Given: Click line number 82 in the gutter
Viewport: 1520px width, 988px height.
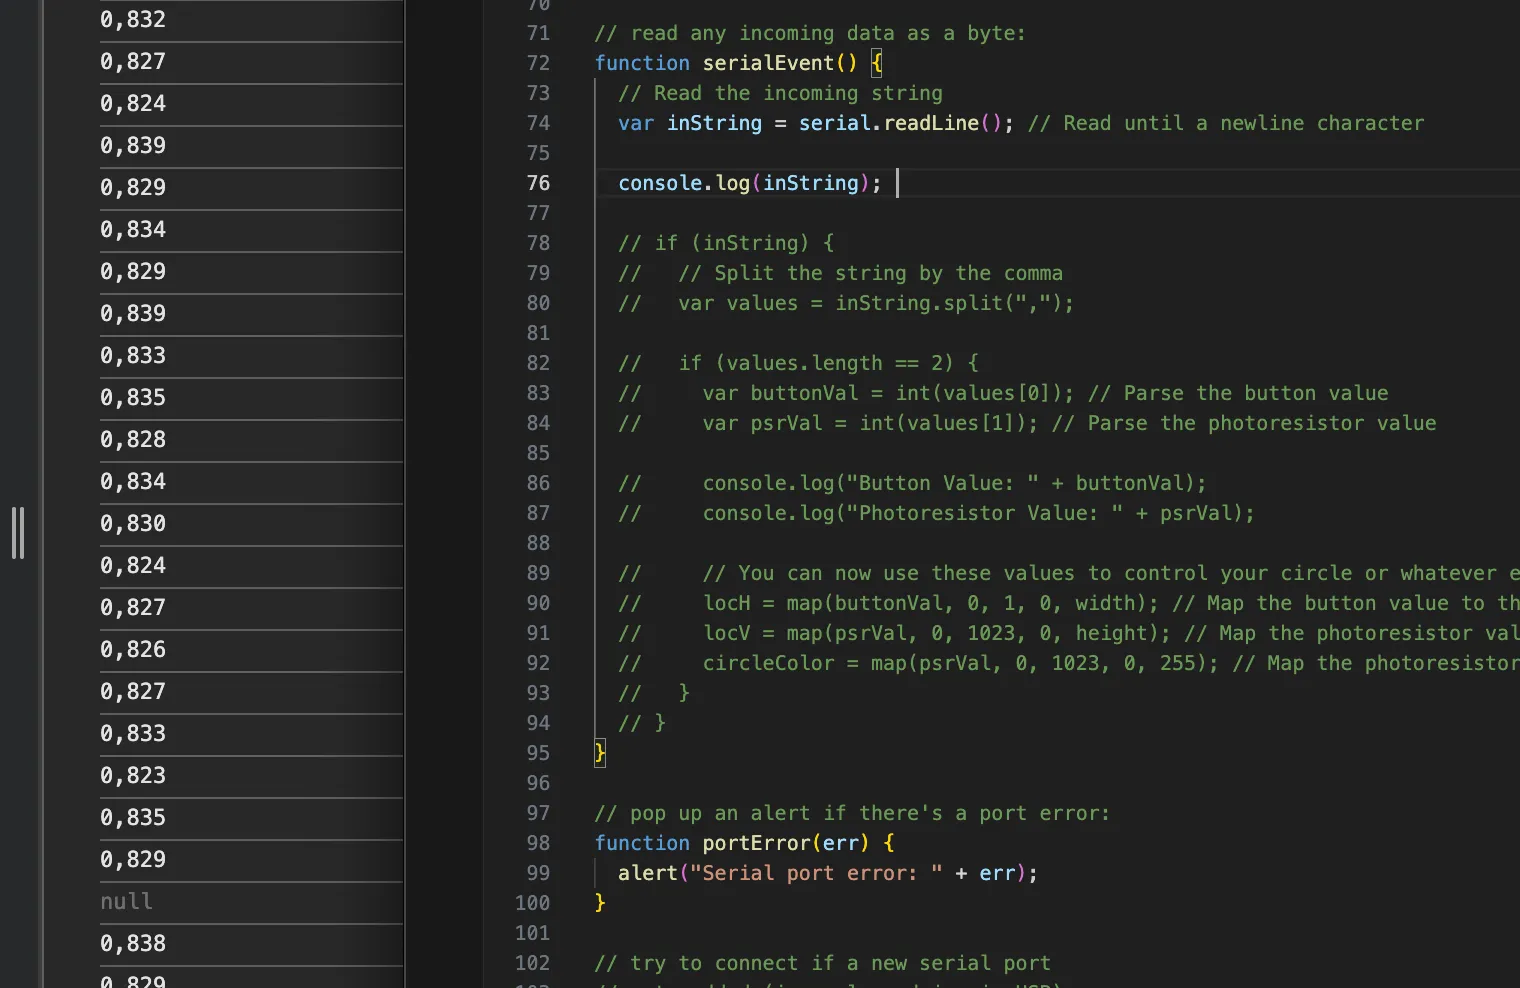Looking at the screenshot, I should pyautogui.click(x=538, y=363).
